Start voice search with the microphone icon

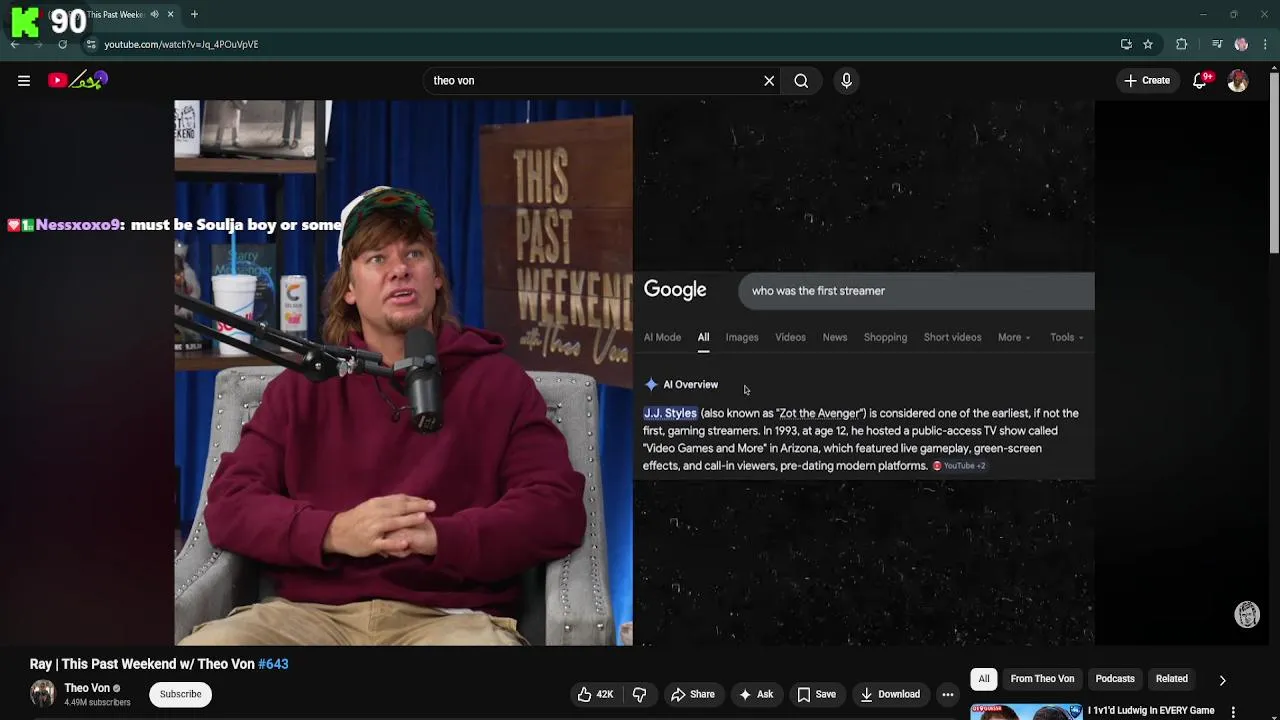point(846,81)
